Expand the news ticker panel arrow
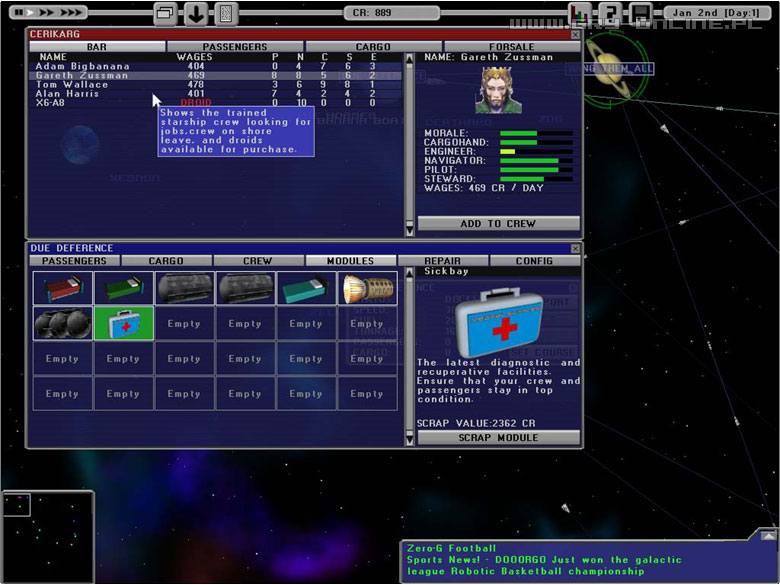The height and width of the screenshot is (585, 780). click(768, 535)
